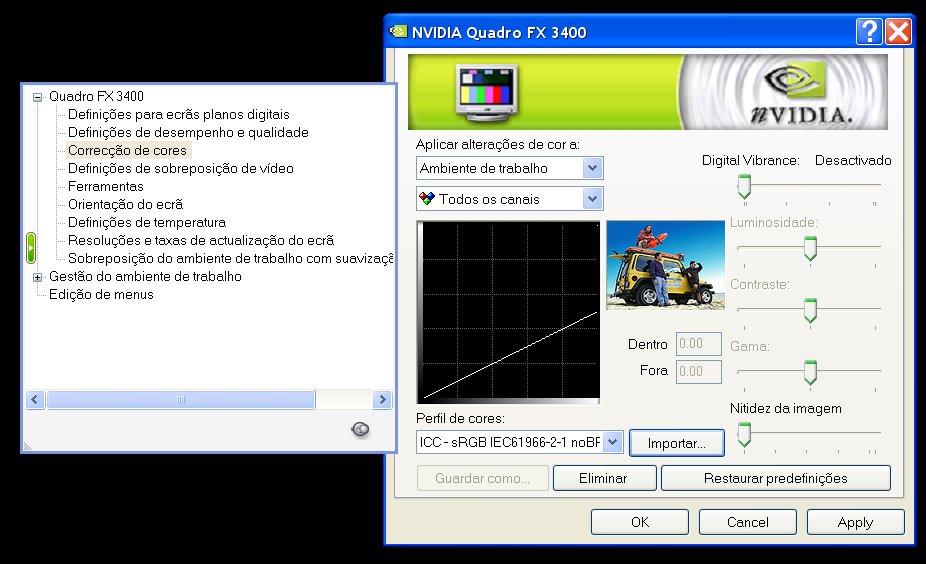Click the NVIDIA icon in title bar

click(399, 31)
